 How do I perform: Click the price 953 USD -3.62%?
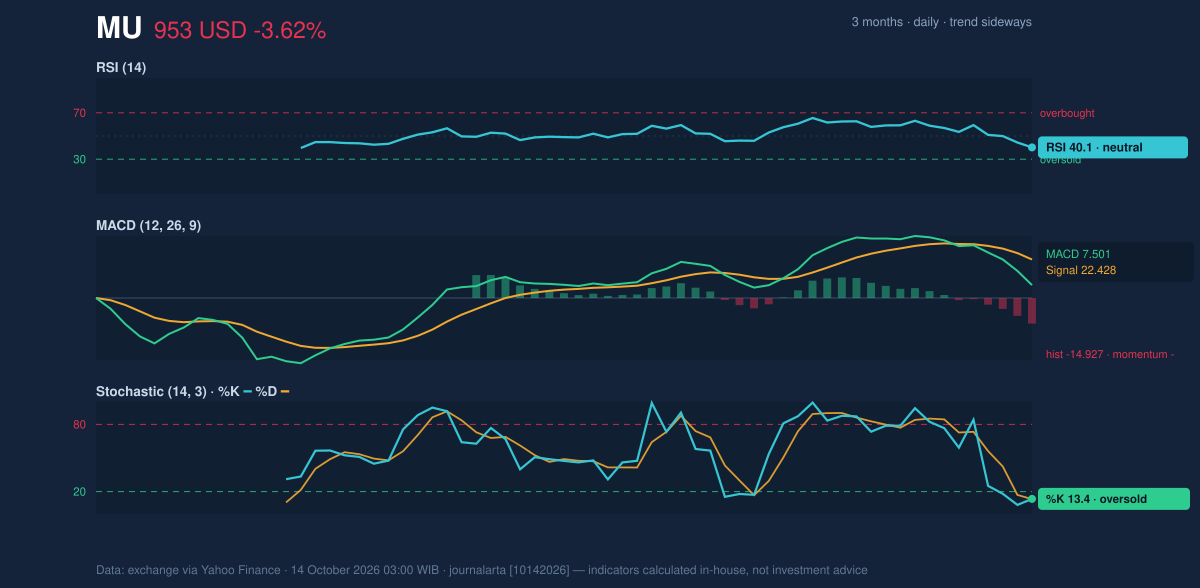click(240, 31)
